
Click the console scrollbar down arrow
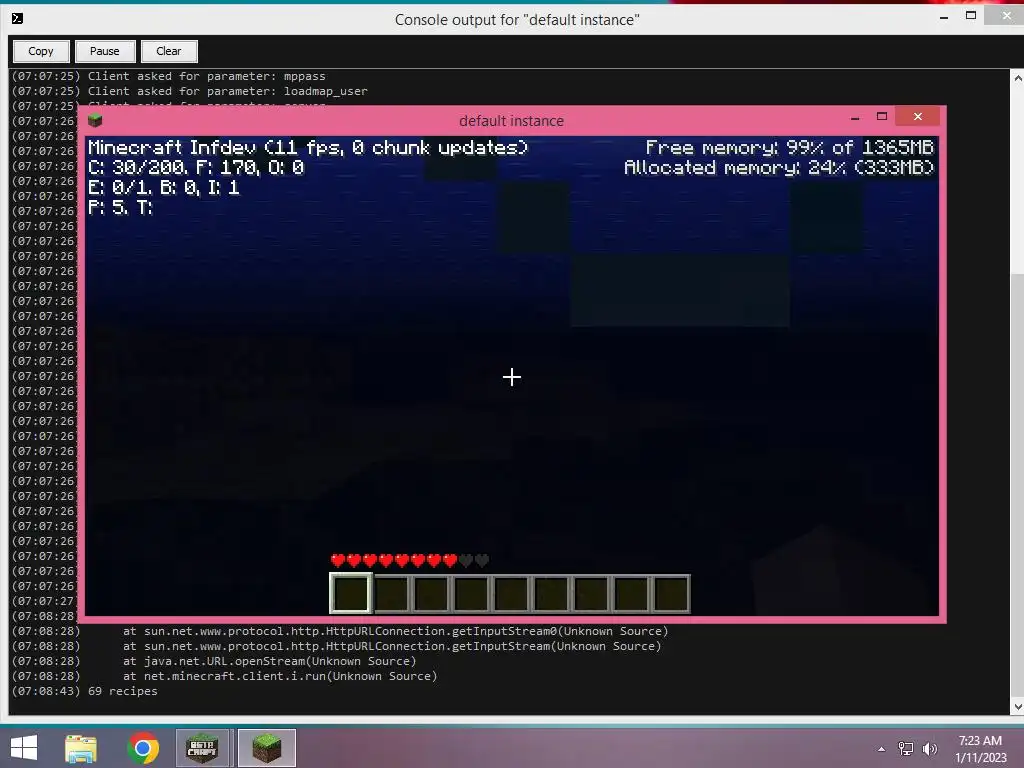(x=1017, y=707)
